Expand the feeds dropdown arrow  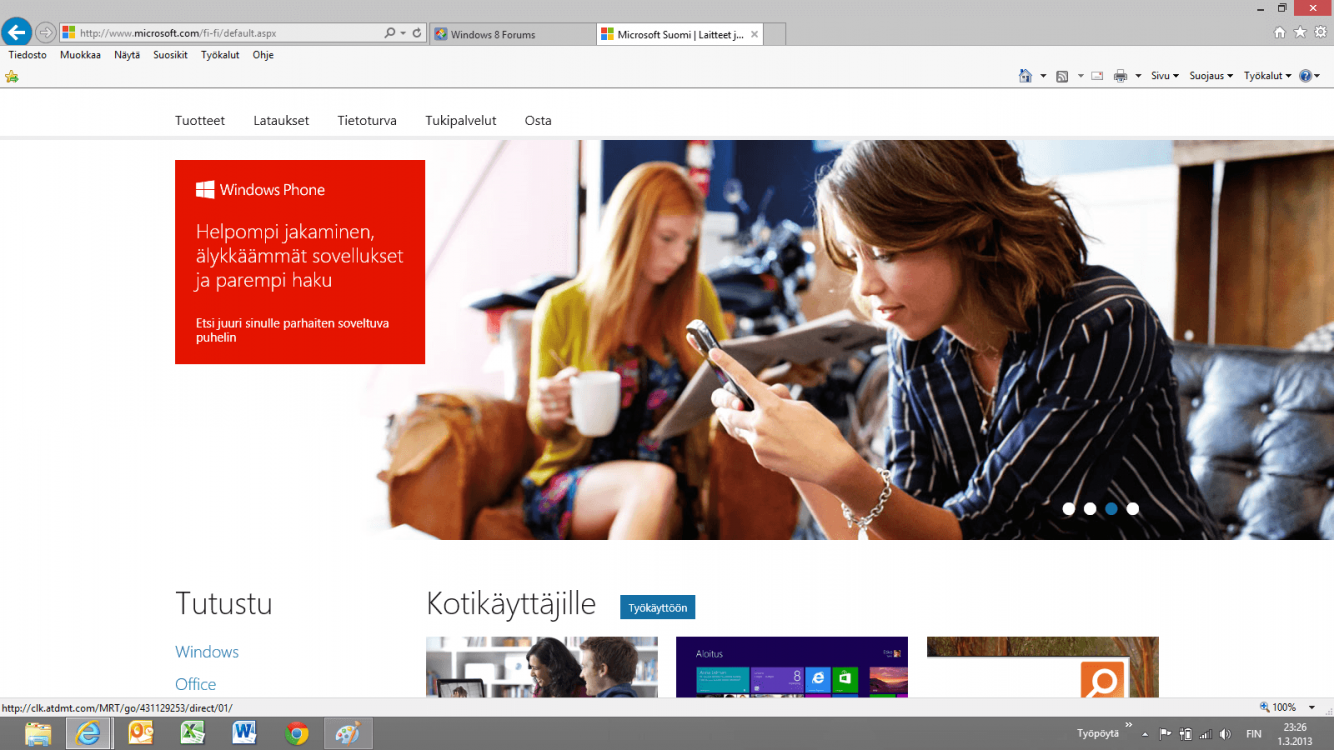(x=1080, y=76)
